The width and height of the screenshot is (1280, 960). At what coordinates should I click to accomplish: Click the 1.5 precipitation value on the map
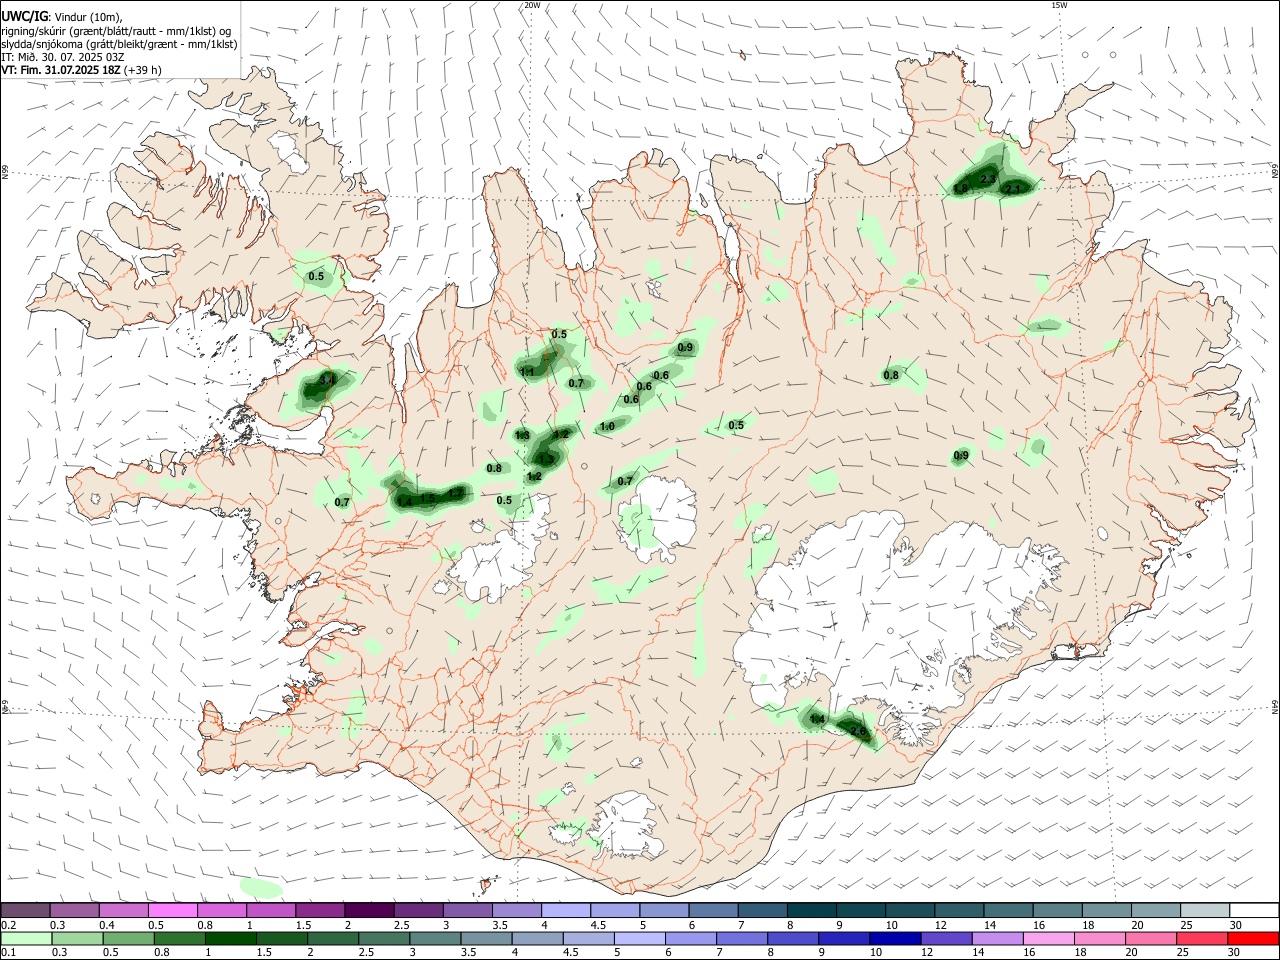pos(428,498)
